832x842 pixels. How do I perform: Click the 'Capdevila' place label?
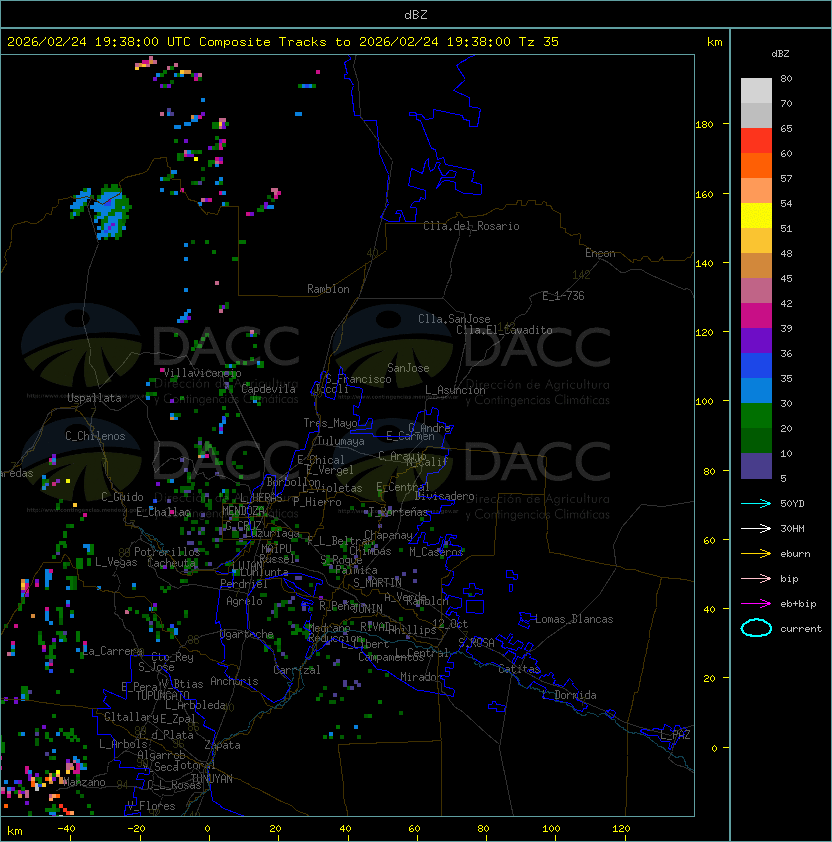click(x=268, y=389)
